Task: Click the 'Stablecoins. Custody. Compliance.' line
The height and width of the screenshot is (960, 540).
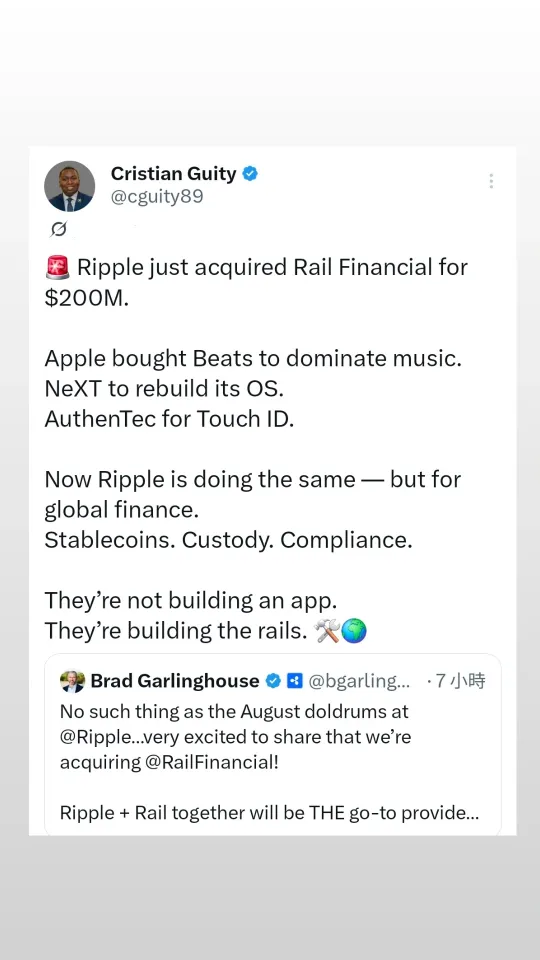Action: click(228, 540)
